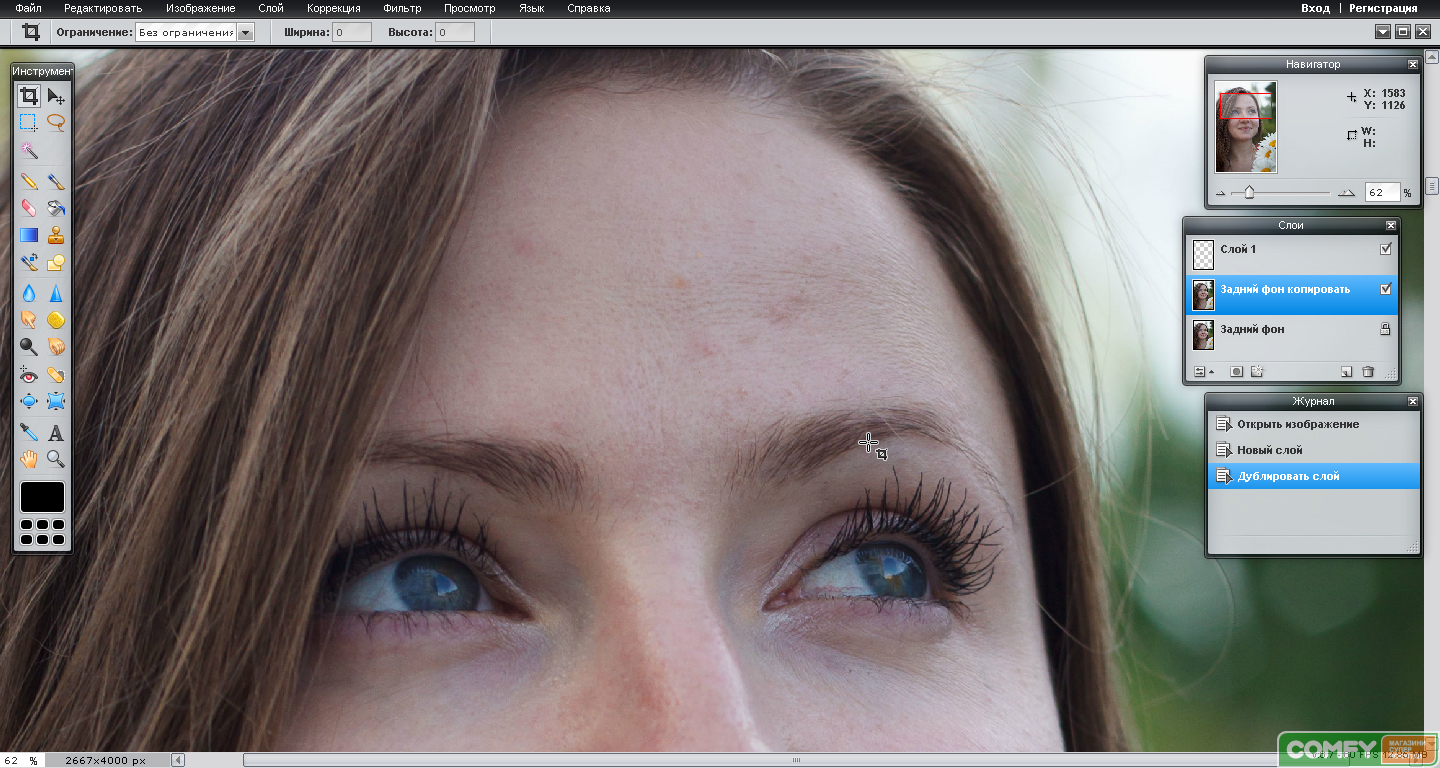Toggle visibility checkbox of Слой 1

[1385, 249]
